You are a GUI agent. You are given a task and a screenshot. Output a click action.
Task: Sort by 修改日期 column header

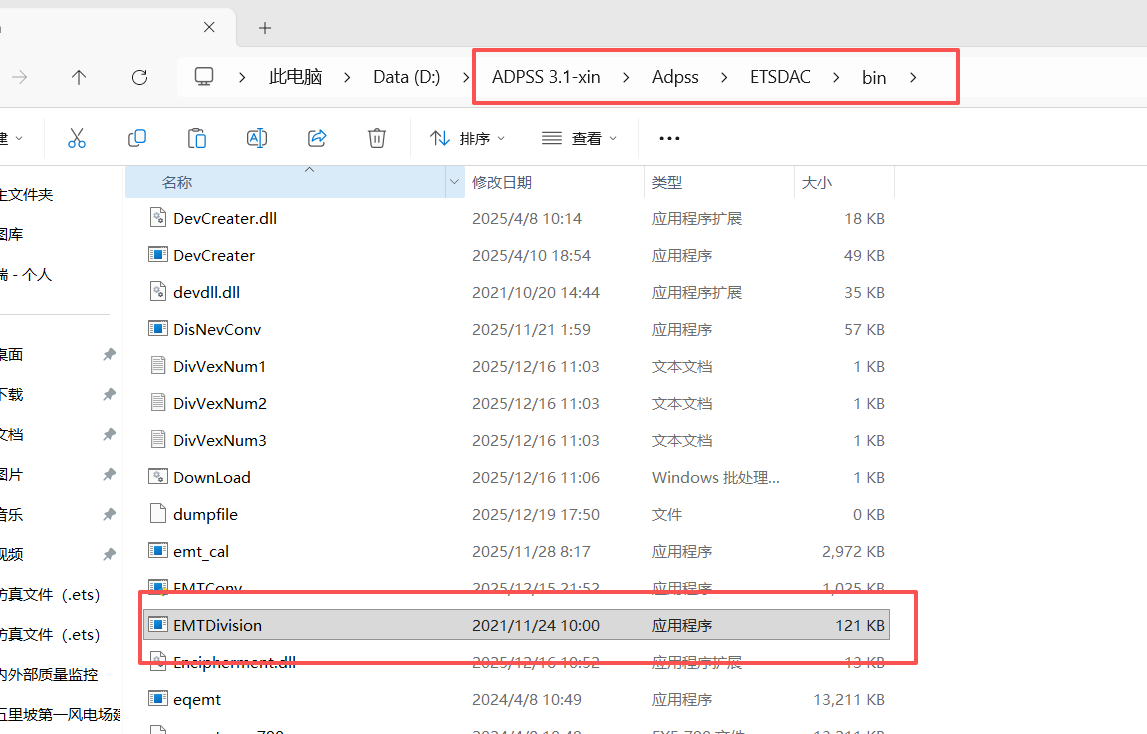(x=502, y=182)
